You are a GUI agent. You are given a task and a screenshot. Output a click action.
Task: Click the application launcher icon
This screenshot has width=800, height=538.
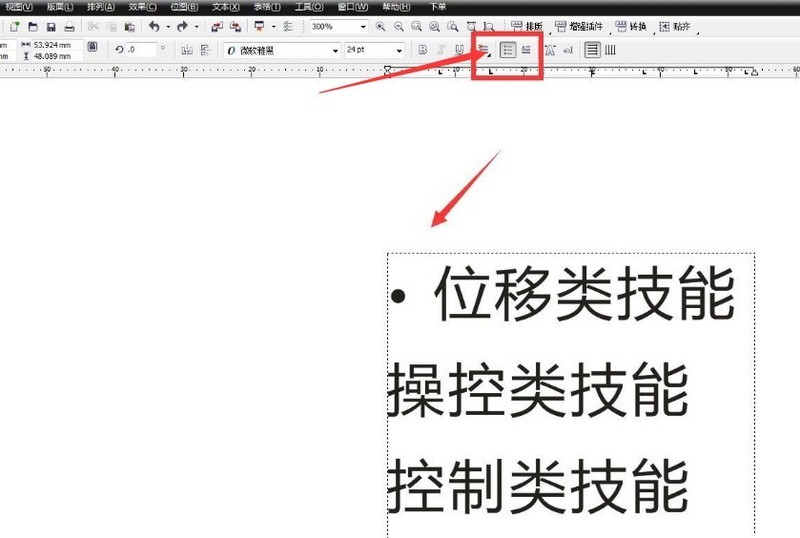tap(259, 27)
